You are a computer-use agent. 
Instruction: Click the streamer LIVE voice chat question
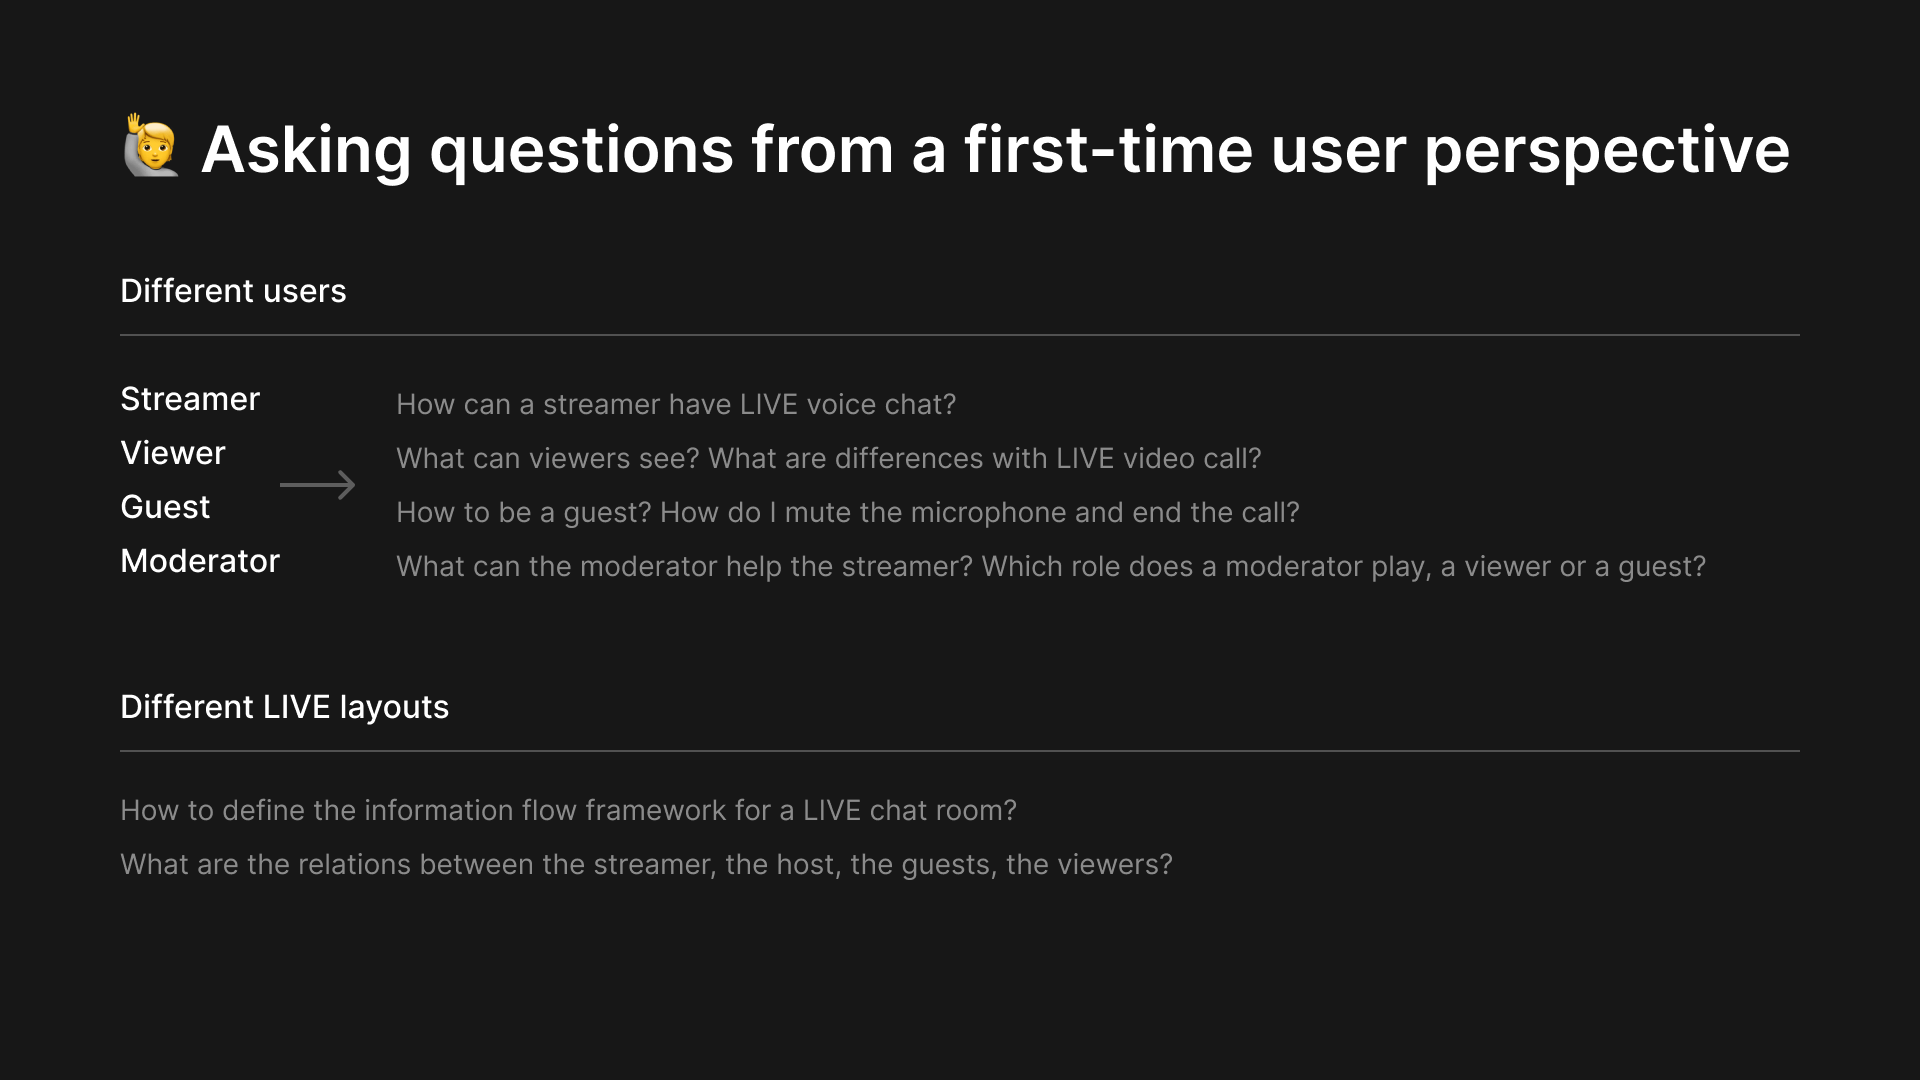tap(676, 404)
